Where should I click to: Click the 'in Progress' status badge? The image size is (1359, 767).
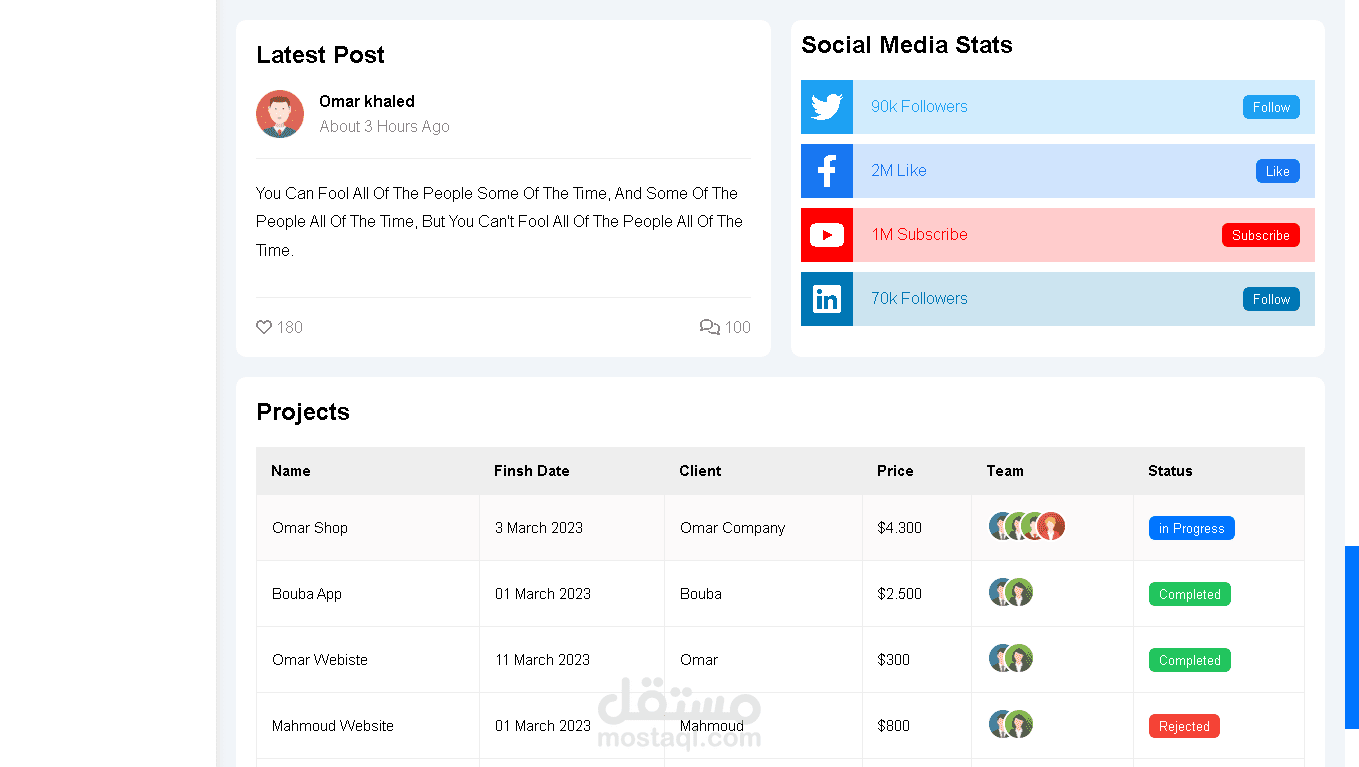(x=1191, y=528)
